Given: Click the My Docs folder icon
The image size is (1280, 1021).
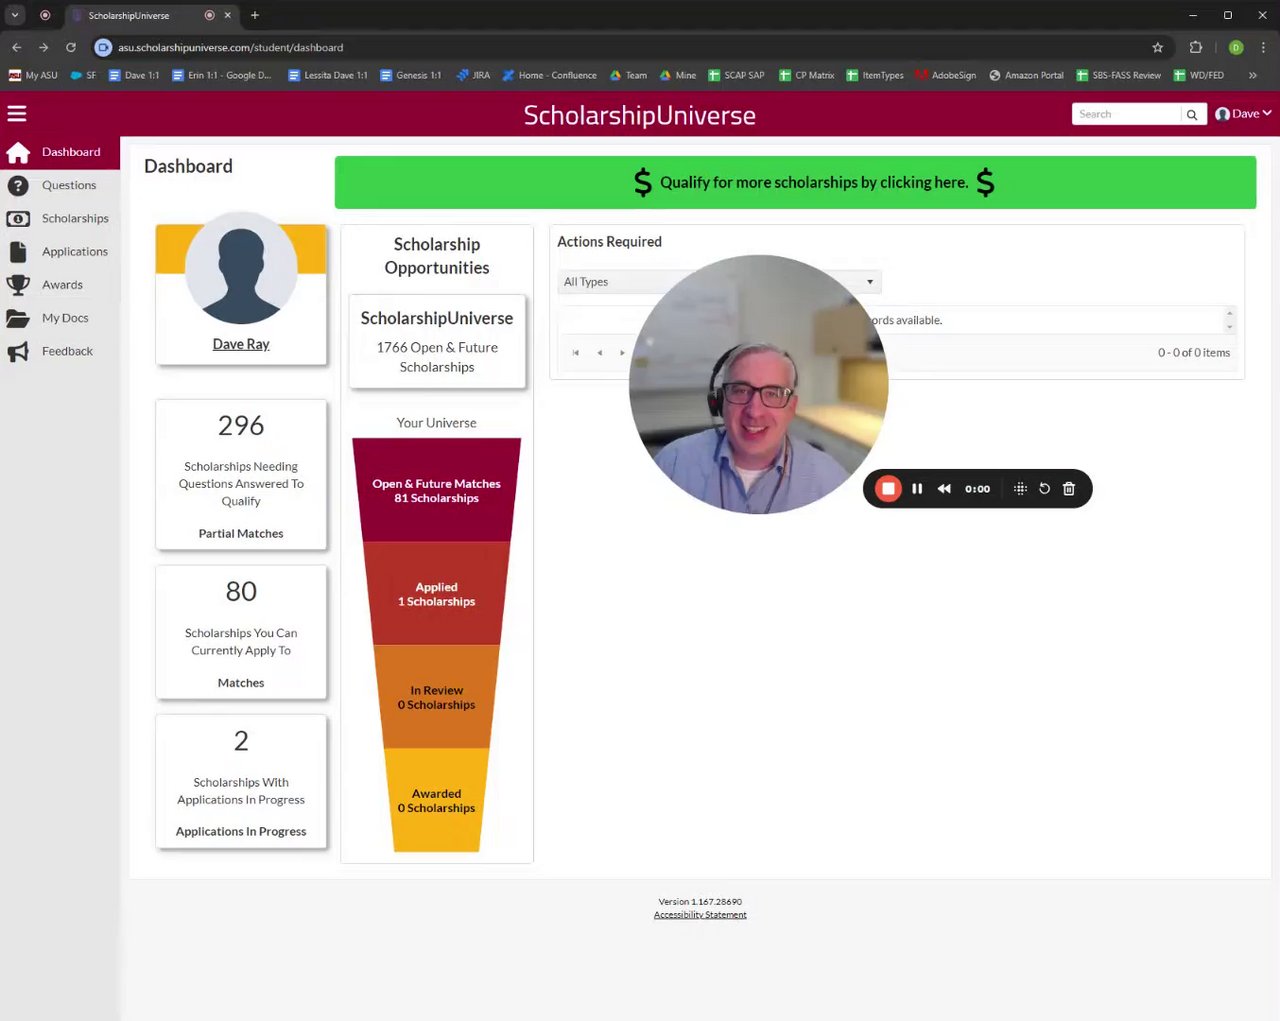Looking at the screenshot, I should pyautogui.click(x=18, y=318).
